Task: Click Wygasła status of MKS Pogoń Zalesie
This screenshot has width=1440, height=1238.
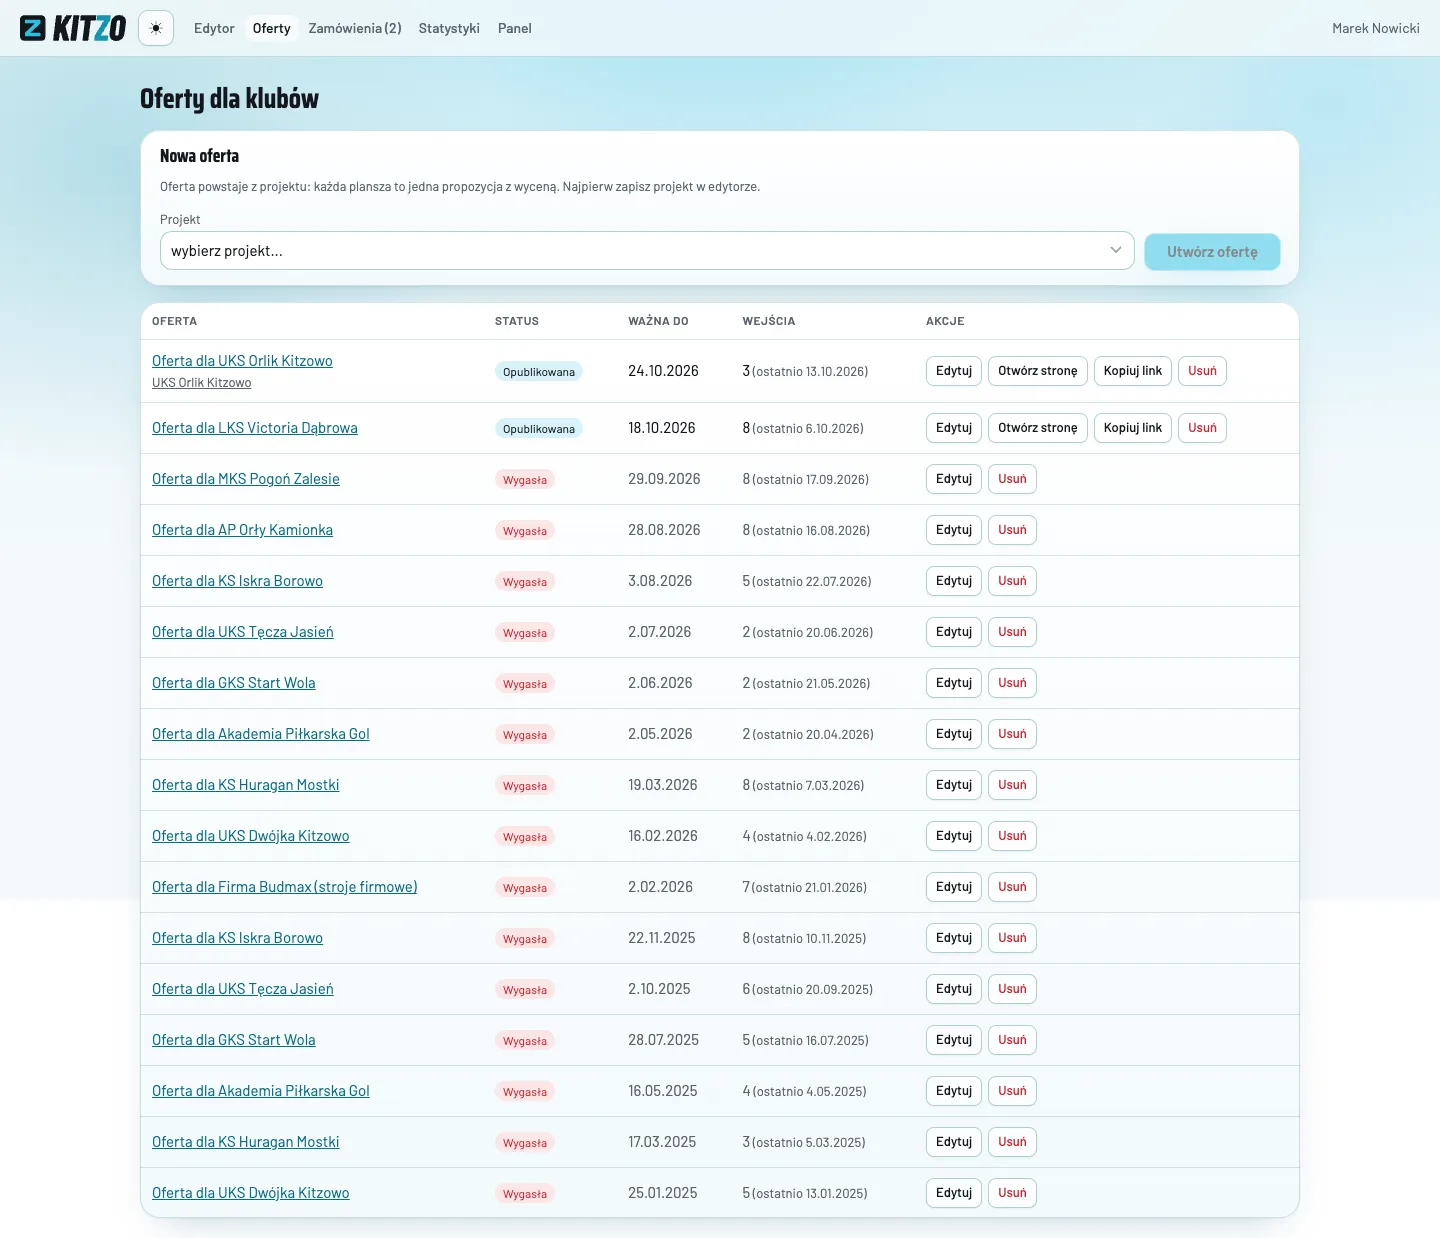Action: click(525, 480)
